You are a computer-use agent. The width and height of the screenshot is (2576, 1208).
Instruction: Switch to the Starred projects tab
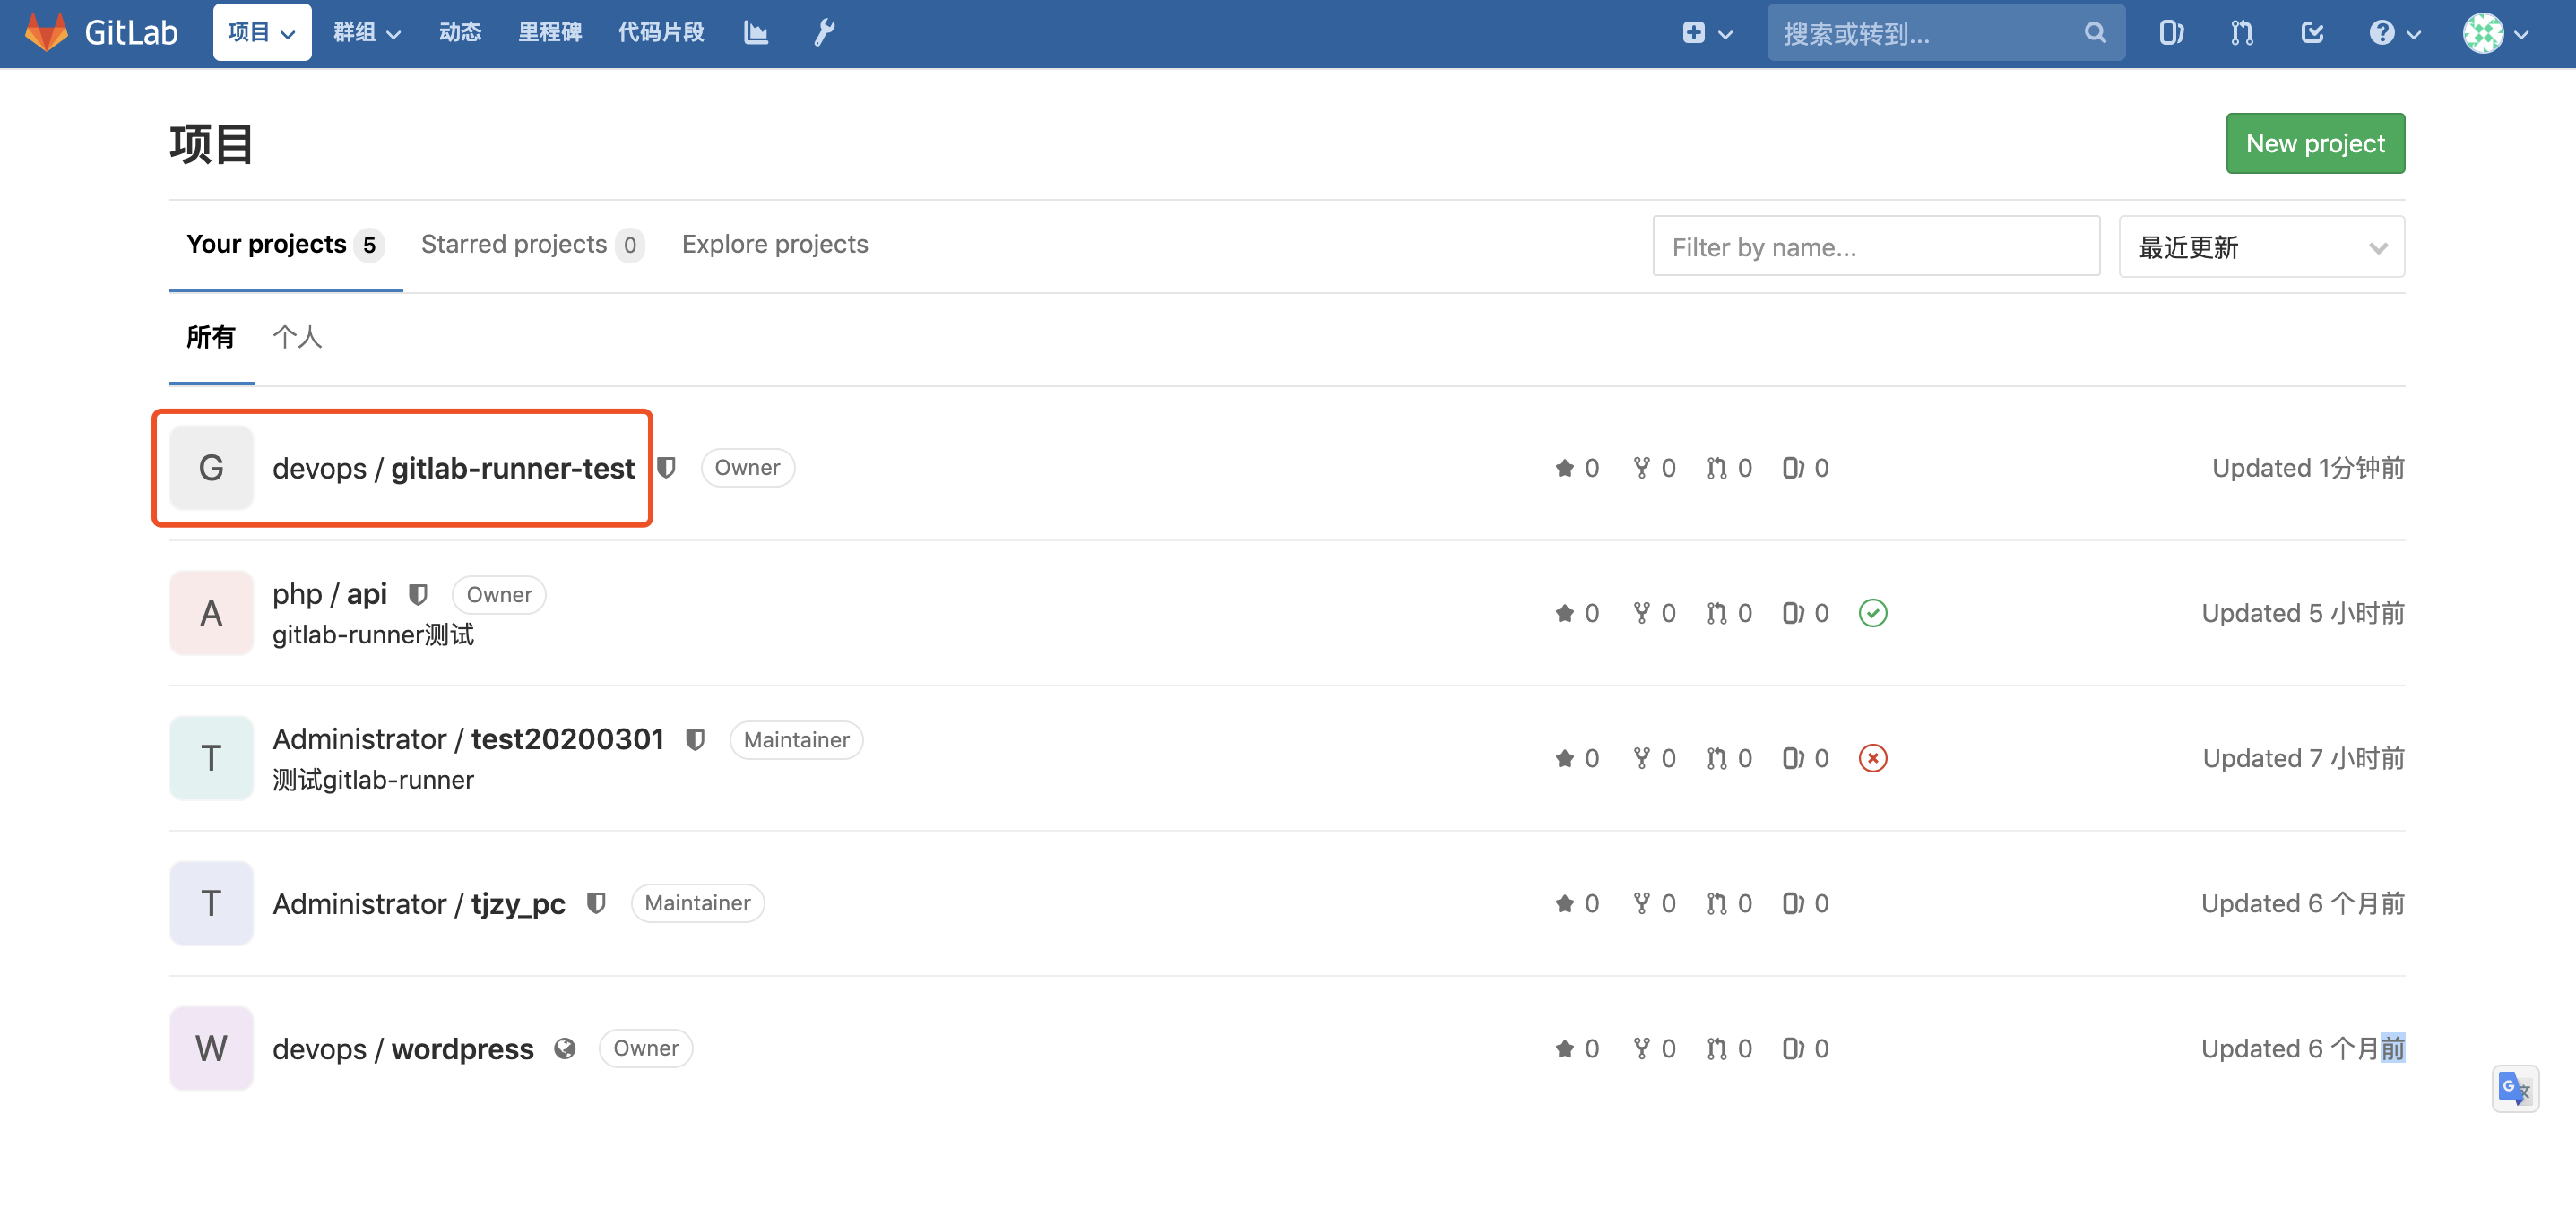coord(514,243)
